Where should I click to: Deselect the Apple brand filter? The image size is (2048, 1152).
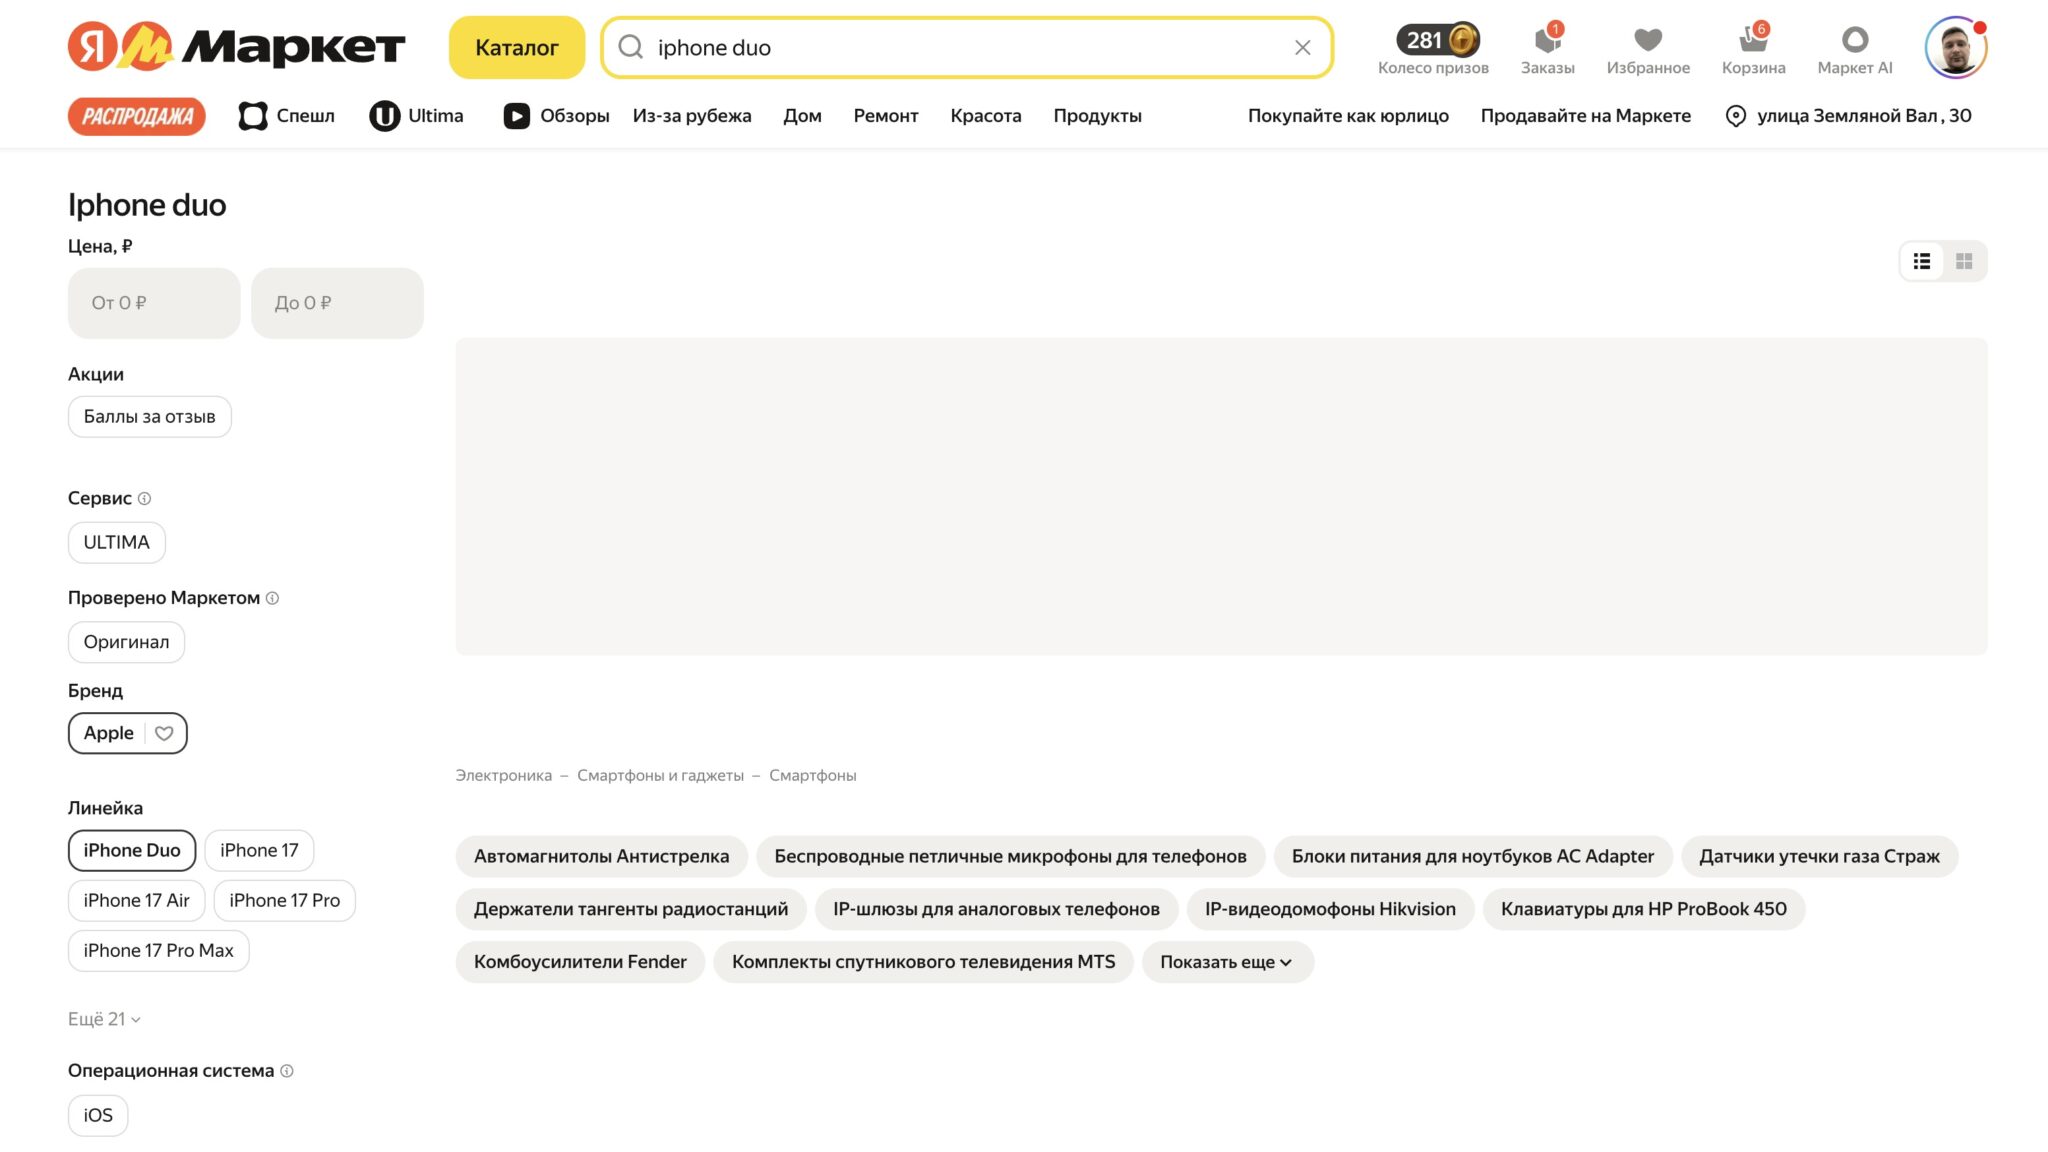coord(108,733)
